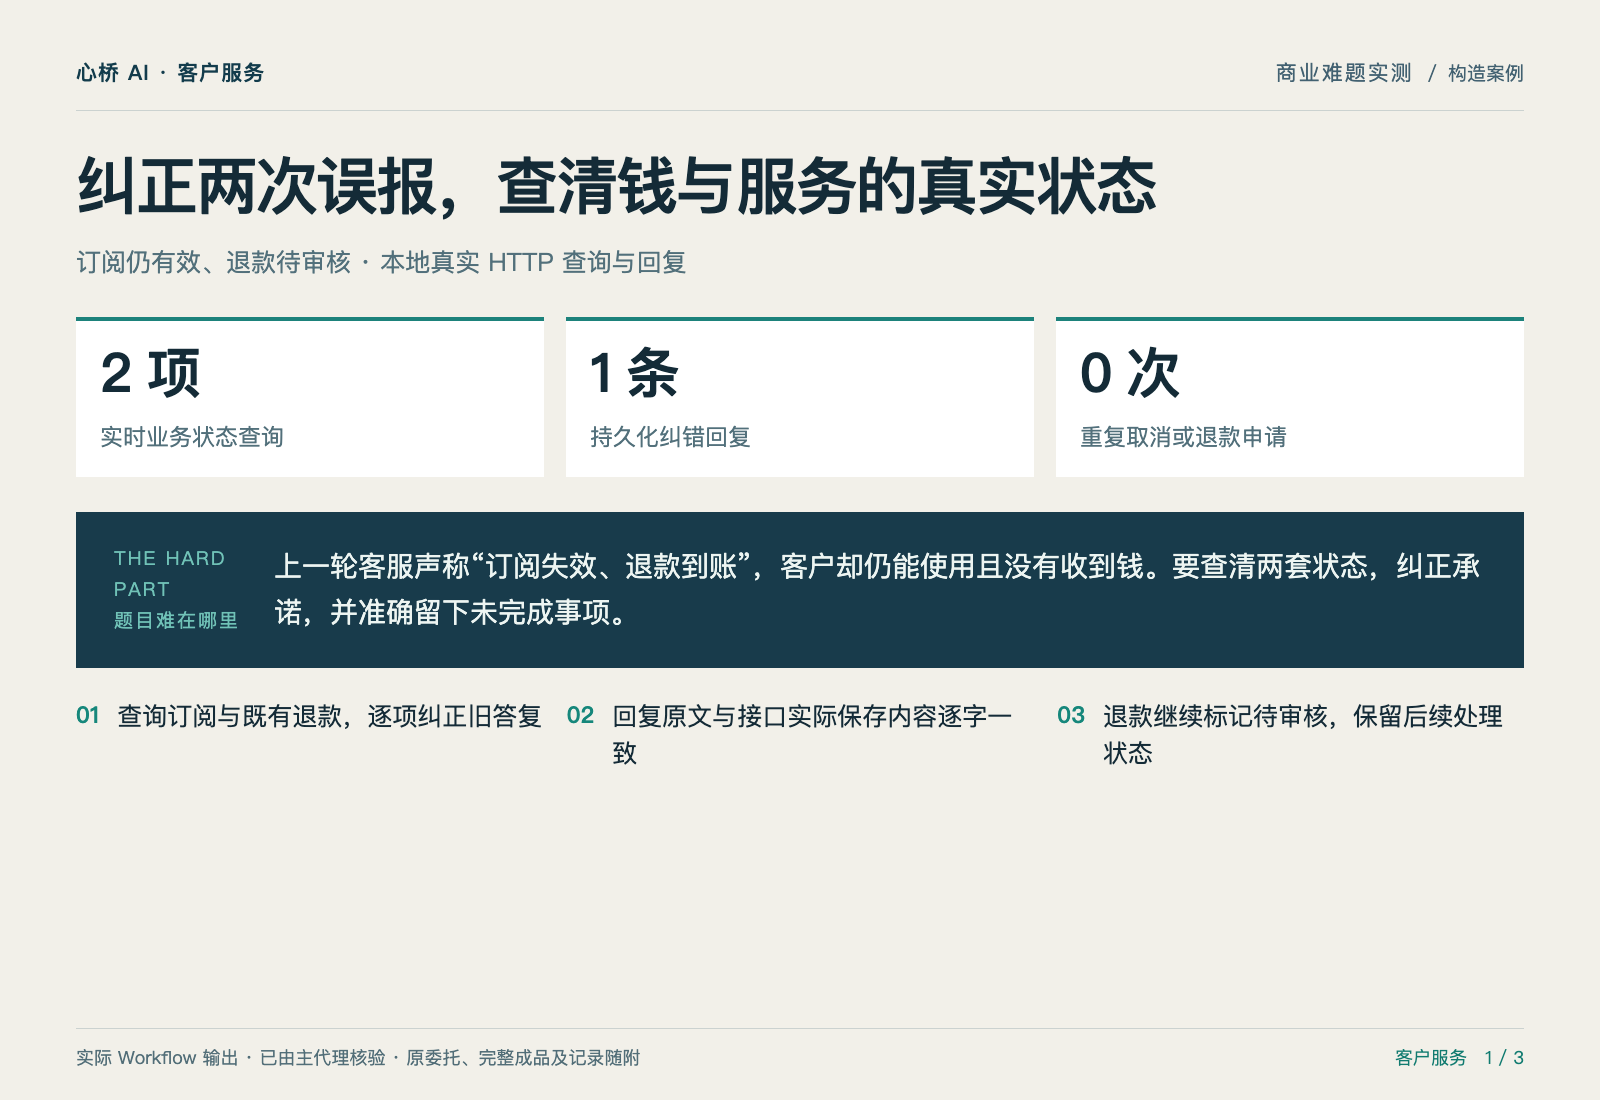Image resolution: width=1600 pixels, height=1100 pixels.
Task: Click the 2 项 statistic value
Action: click(150, 374)
